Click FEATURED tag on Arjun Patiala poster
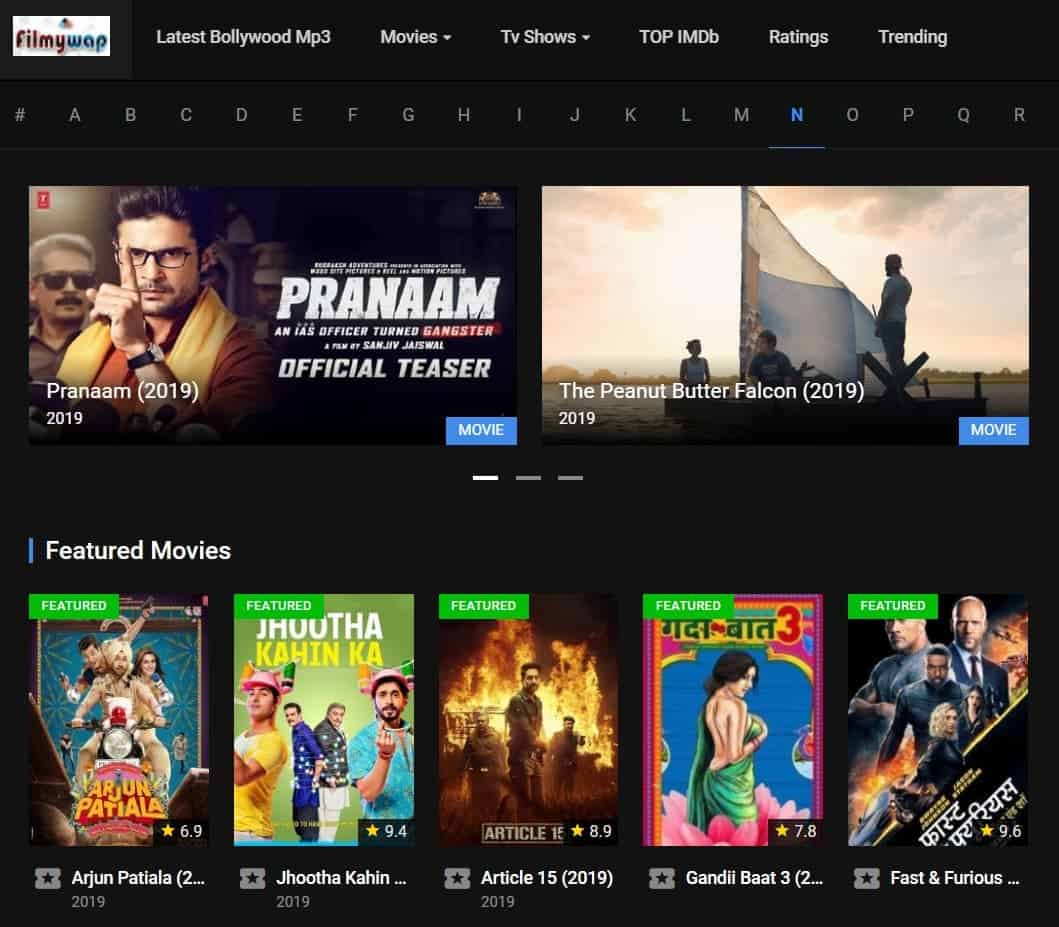 coord(74,606)
